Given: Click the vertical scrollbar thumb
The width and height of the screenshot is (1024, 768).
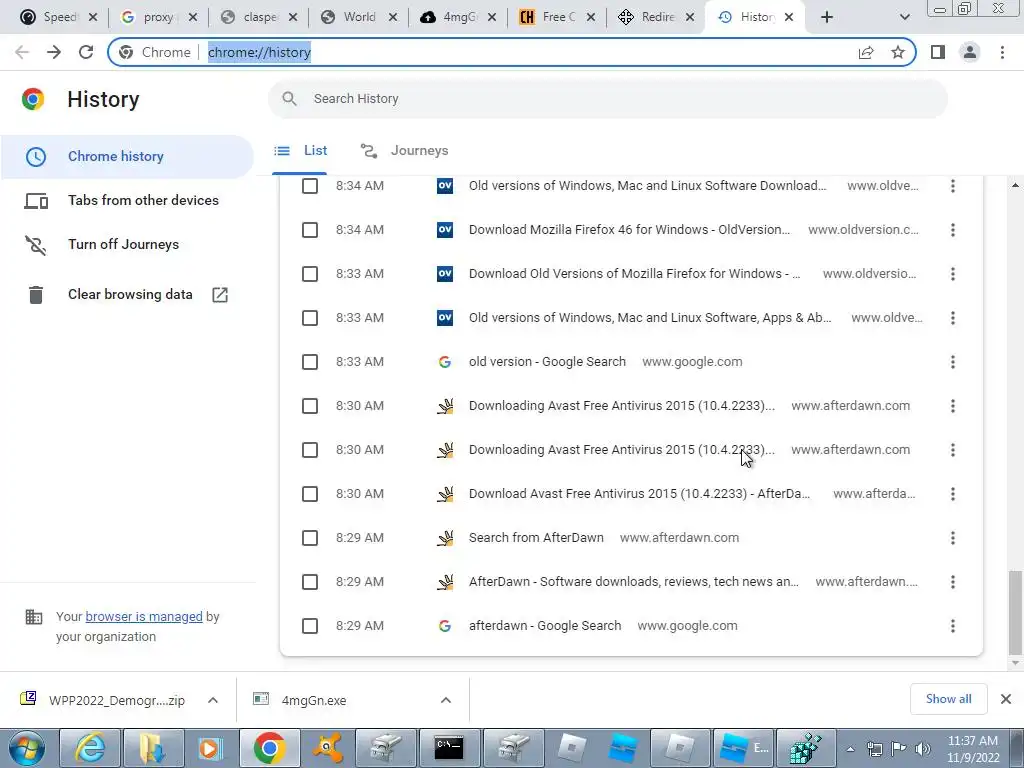Looking at the screenshot, I should pos(1015,612).
